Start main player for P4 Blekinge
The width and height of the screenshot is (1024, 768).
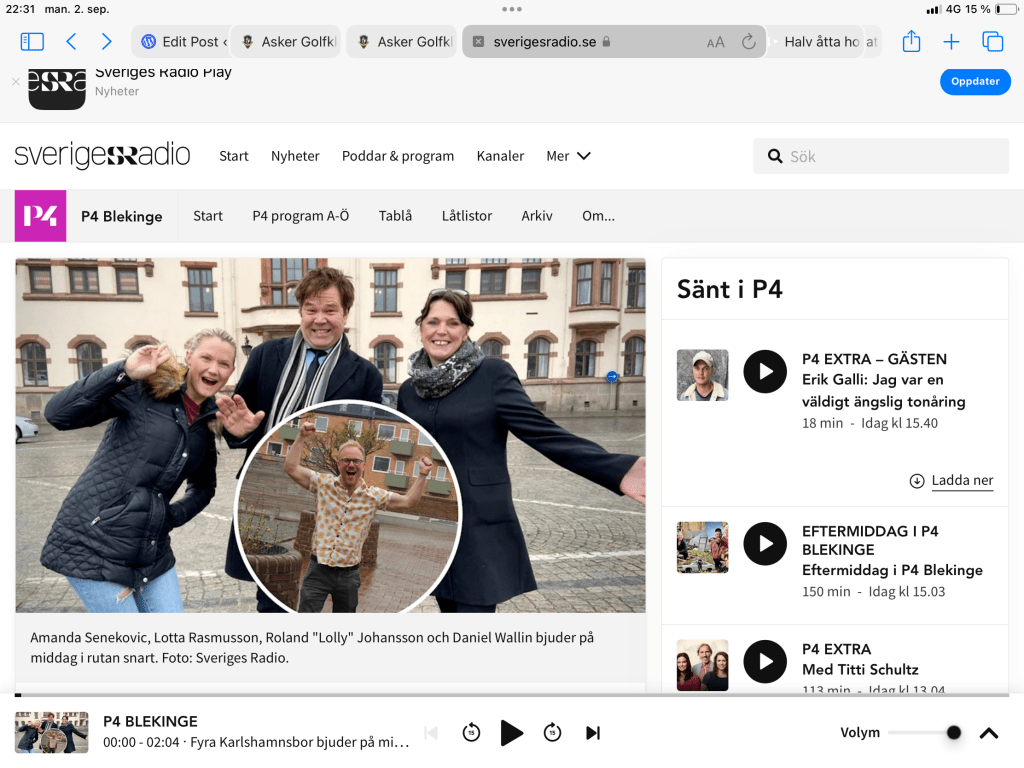pos(511,733)
